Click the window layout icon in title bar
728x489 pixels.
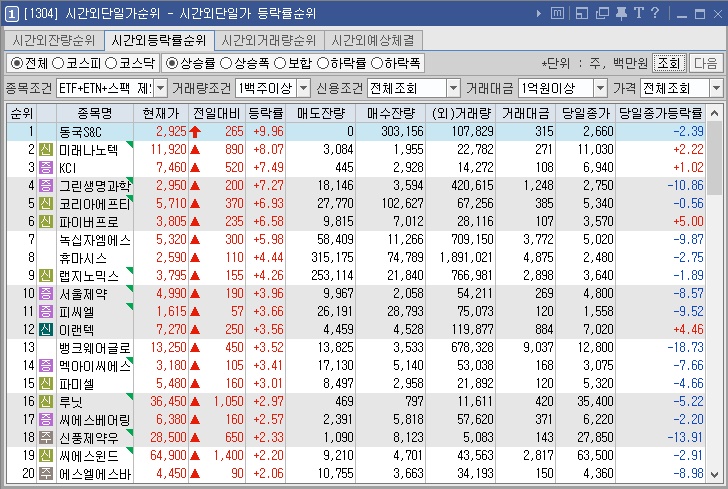581,13
